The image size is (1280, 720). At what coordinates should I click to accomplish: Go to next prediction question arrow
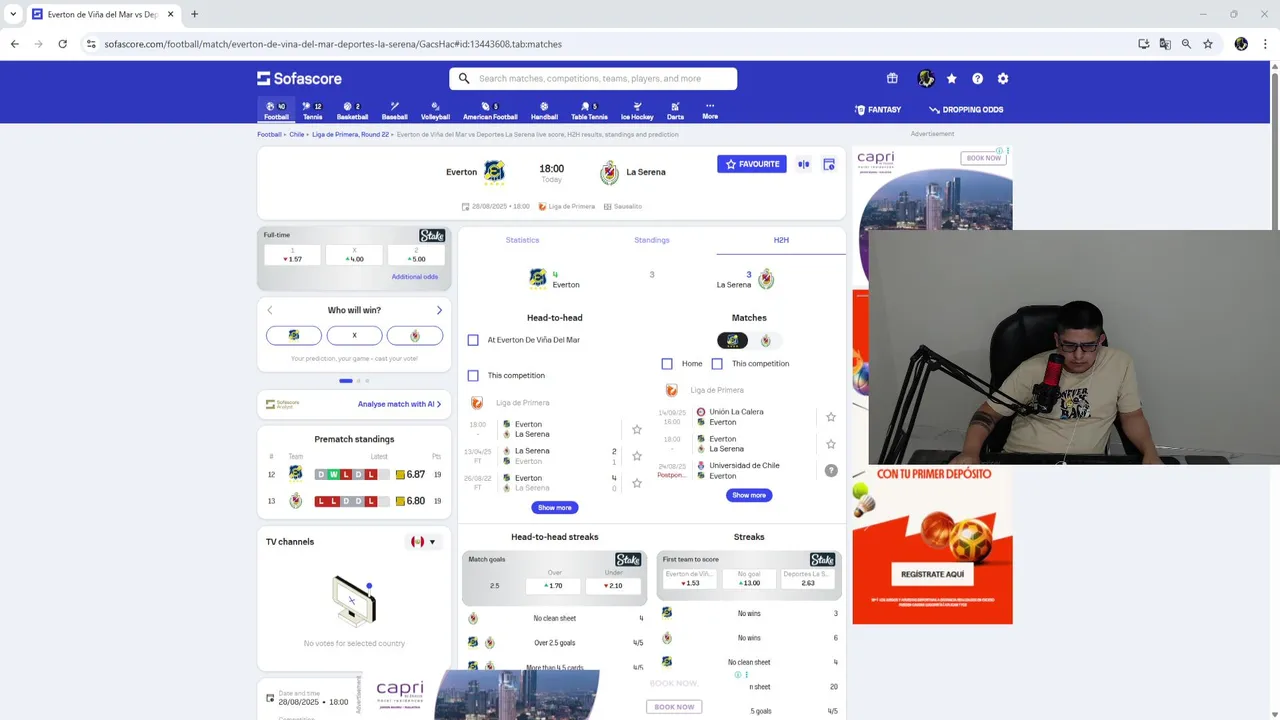439,310
